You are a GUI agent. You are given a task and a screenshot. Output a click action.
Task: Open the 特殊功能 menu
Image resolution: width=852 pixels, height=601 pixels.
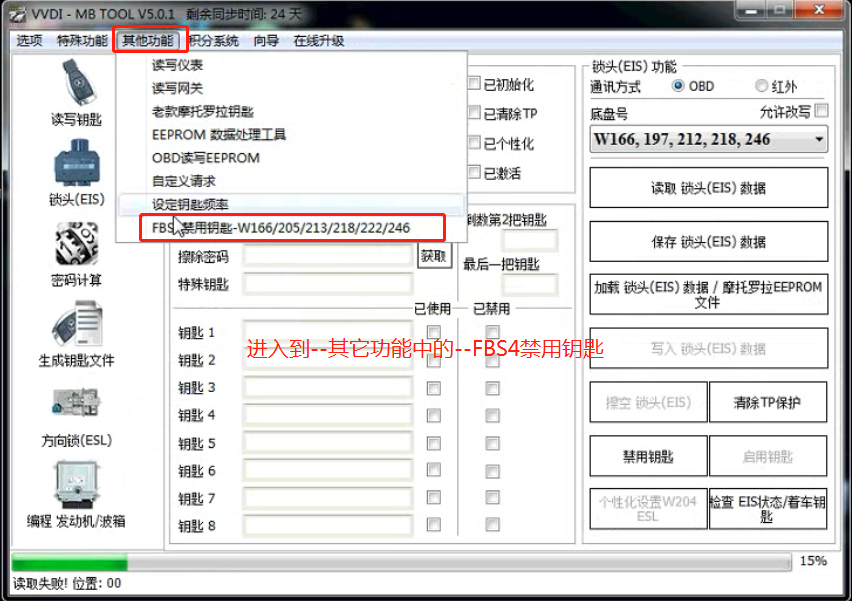pos(82,41)
